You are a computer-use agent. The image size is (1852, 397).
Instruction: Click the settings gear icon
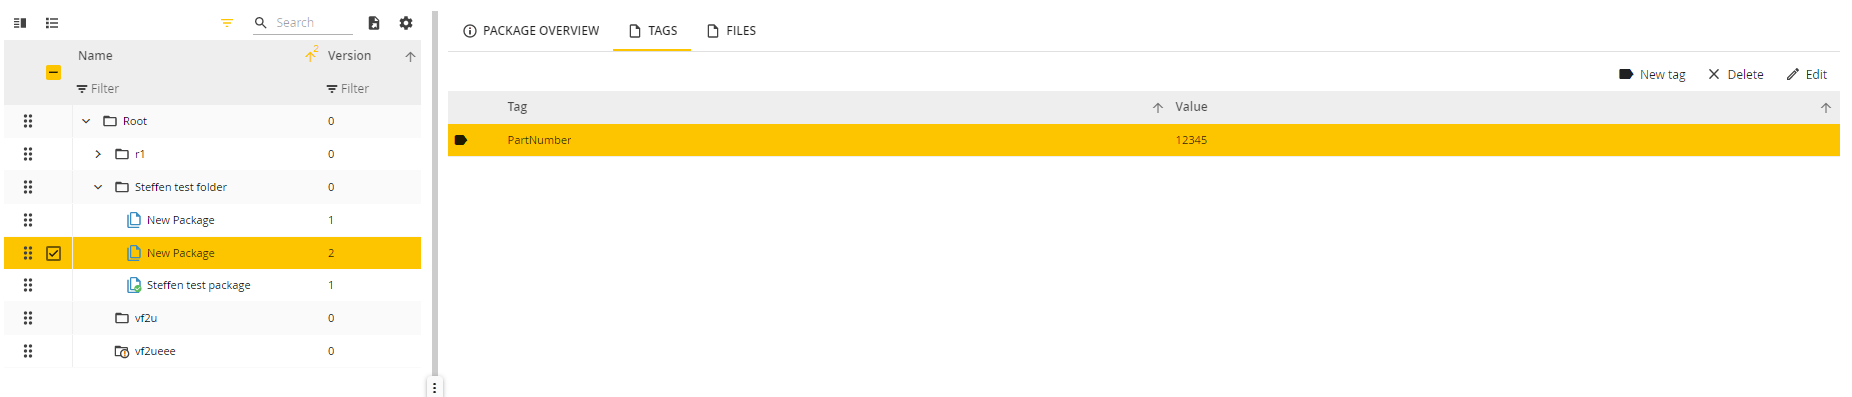pos(406,23)
